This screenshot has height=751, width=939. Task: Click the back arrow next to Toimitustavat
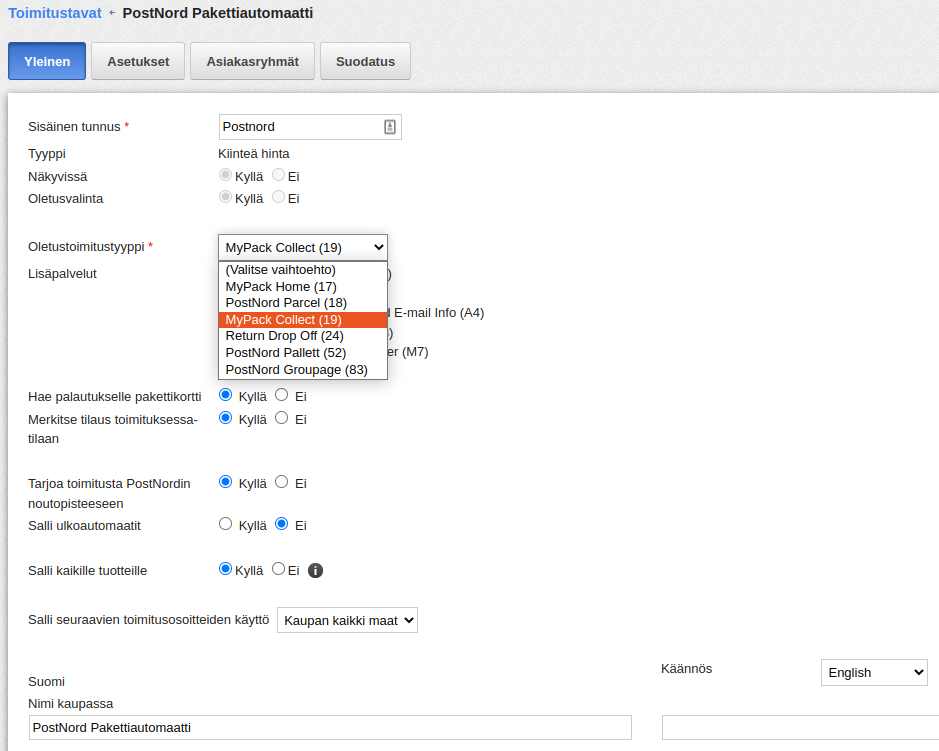coord(112,13)
